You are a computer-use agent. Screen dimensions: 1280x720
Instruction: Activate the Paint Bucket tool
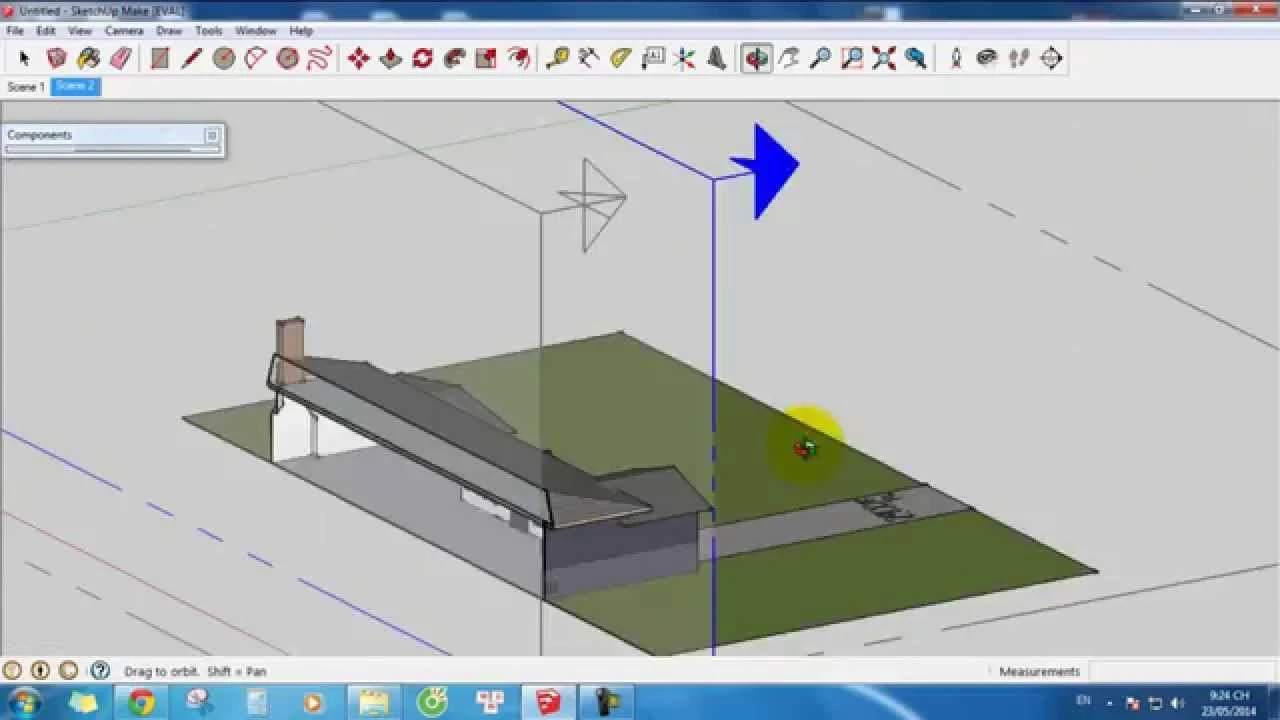point(88,59)
